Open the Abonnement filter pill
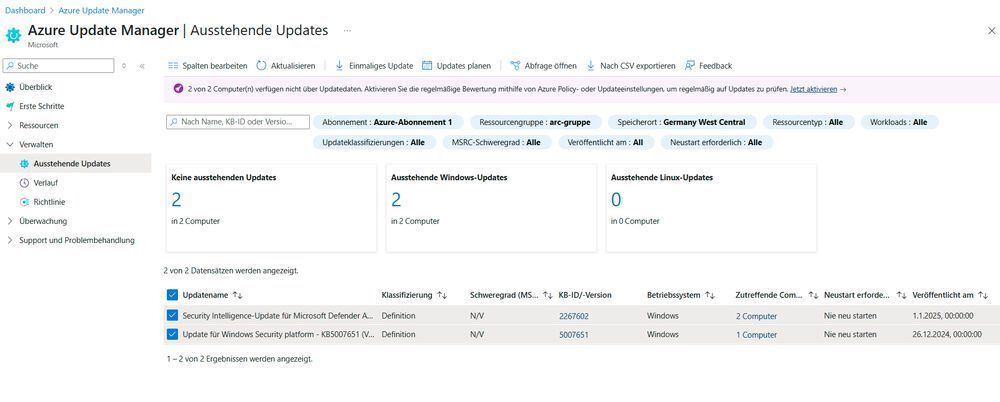 387,122
